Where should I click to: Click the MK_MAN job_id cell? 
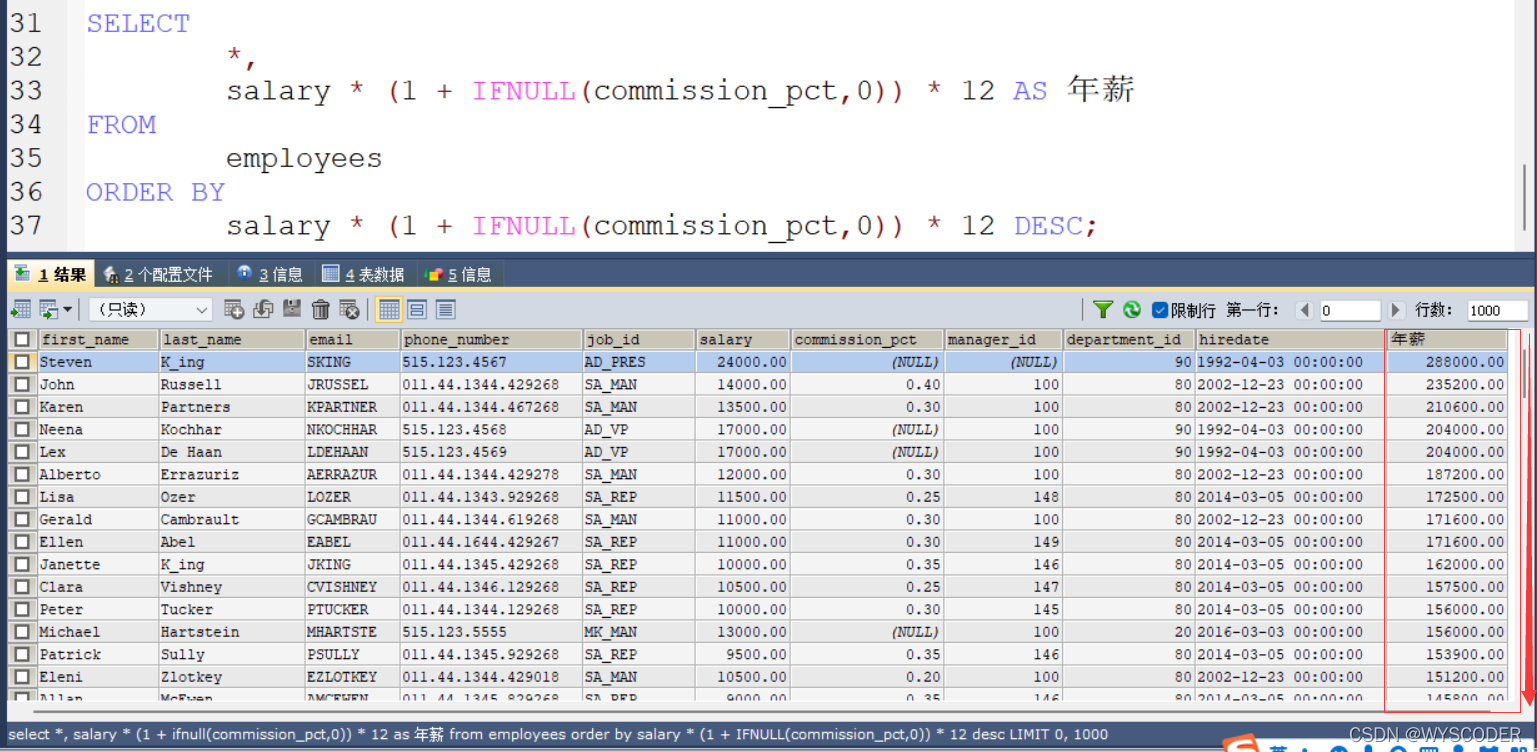pyautogui.click(x=638, y=632)
